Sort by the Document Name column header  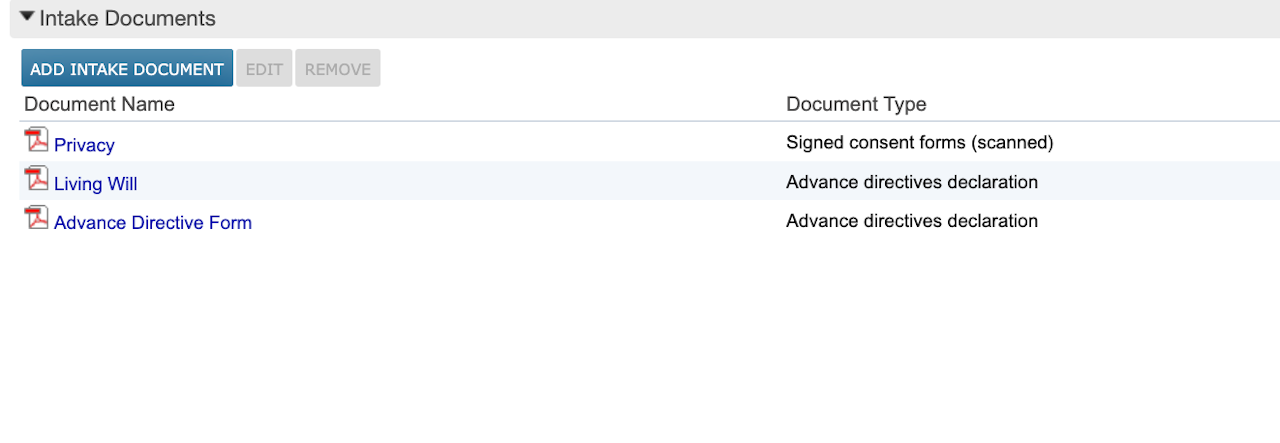pos(99,104)
